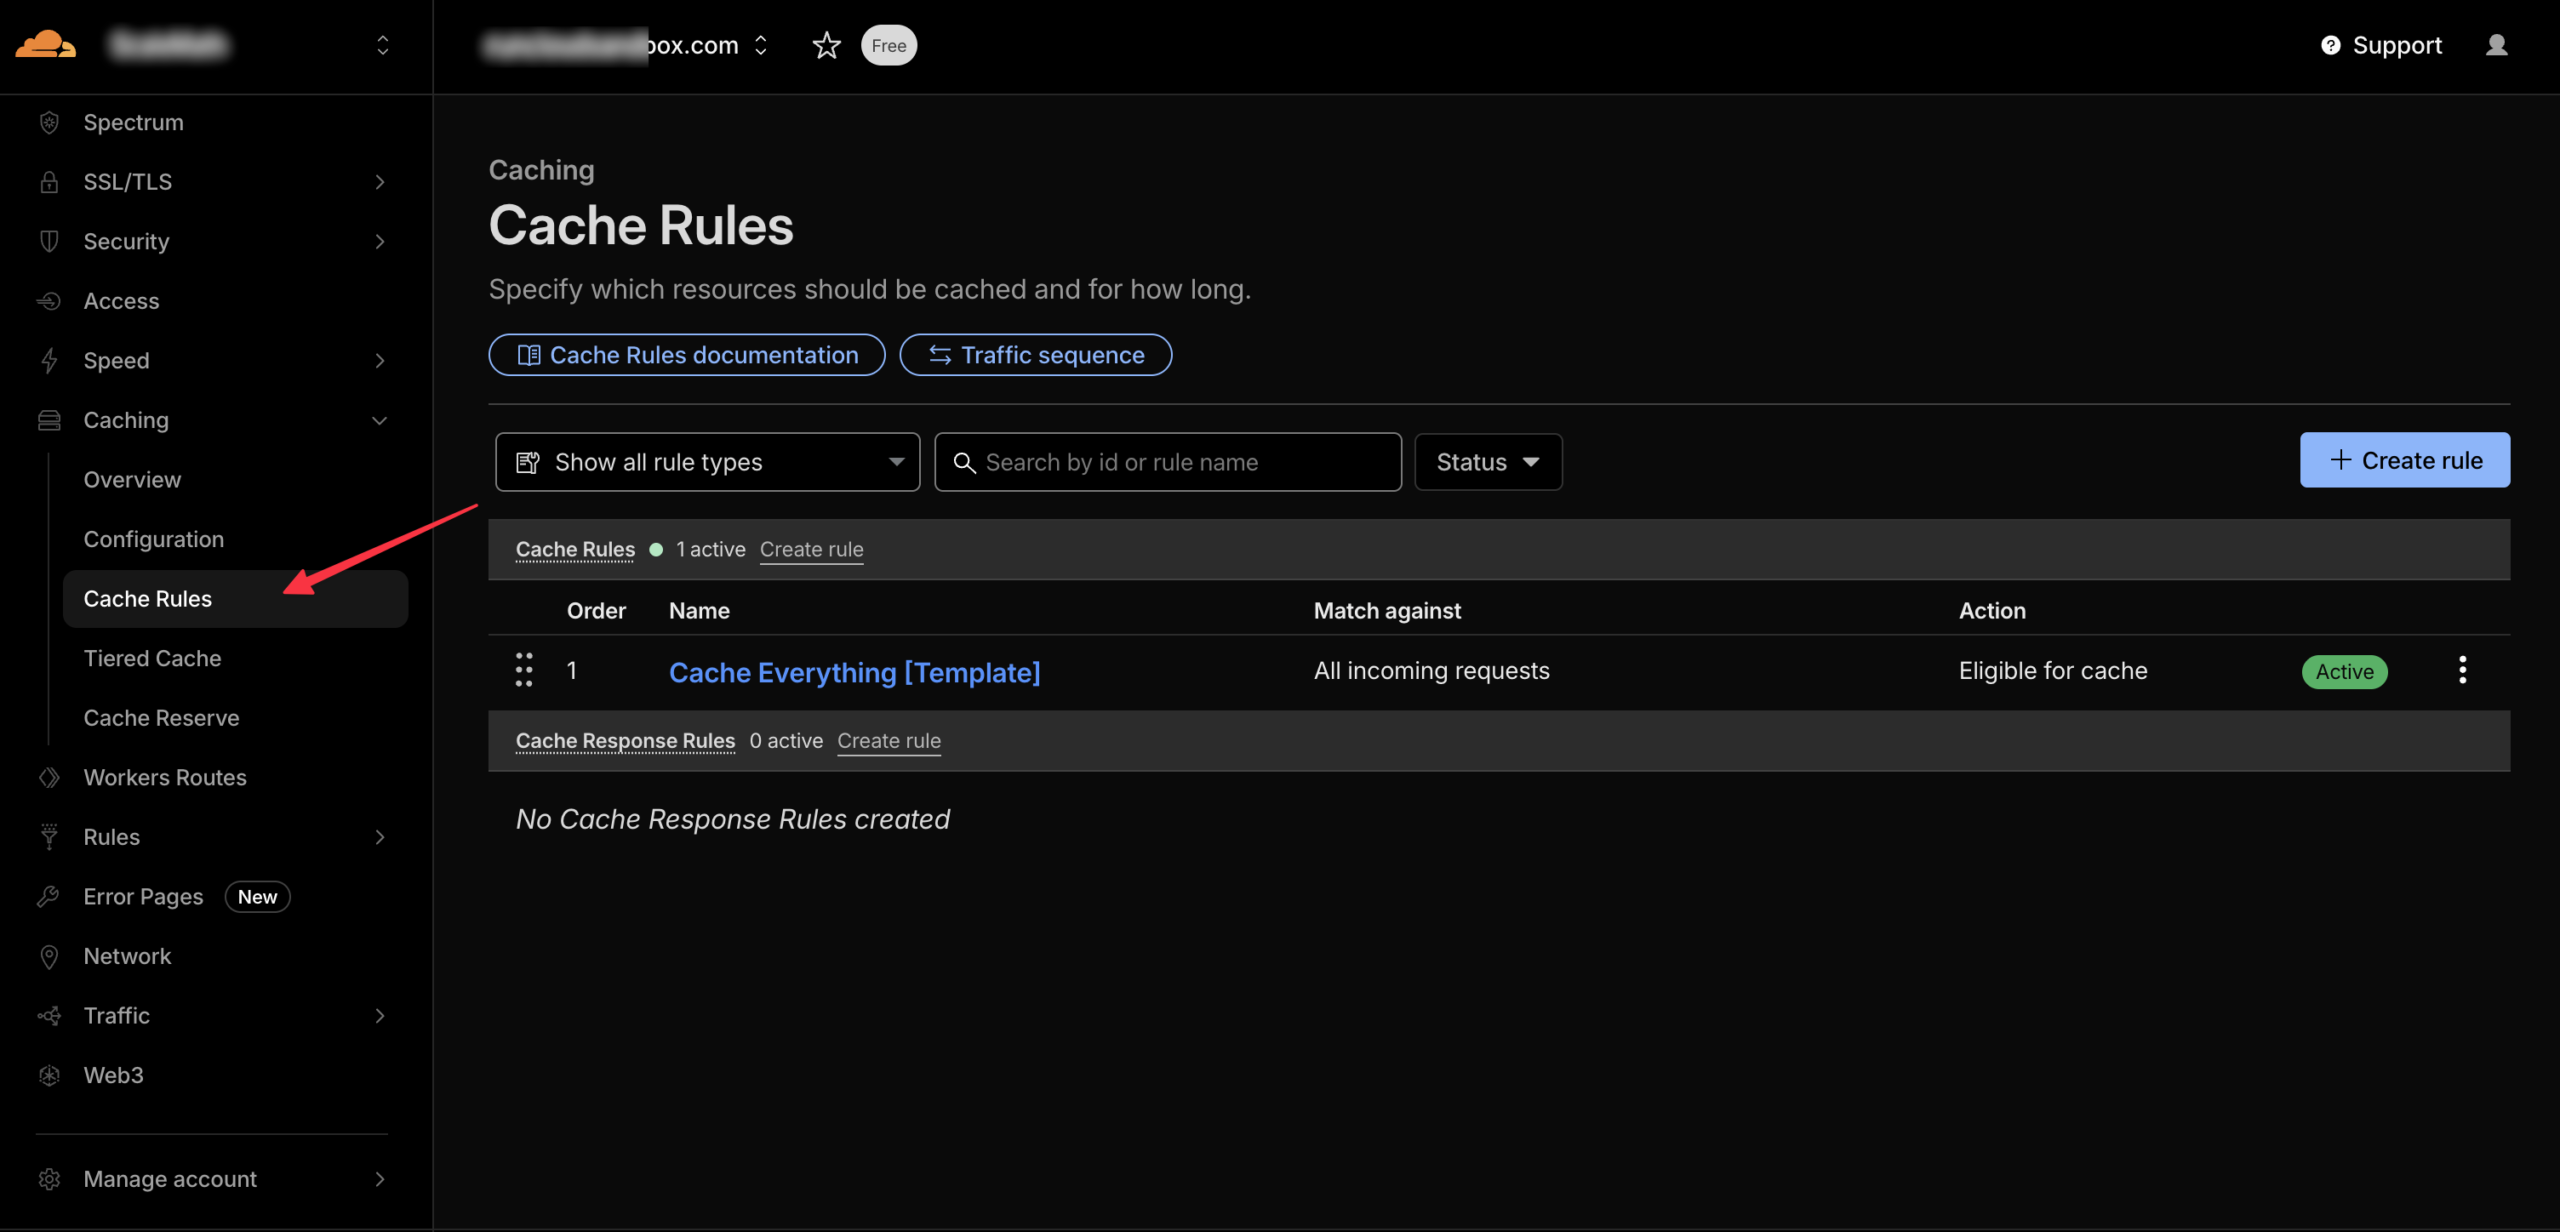Click the Active status badge
Image resolution: width=2560 pixels, height=1232 pixels.
2344,671
